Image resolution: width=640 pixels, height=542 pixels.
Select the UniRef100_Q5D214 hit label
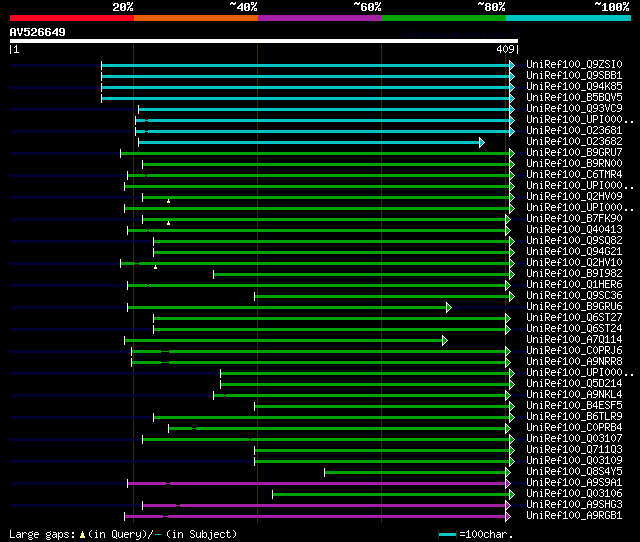point(574,384)
